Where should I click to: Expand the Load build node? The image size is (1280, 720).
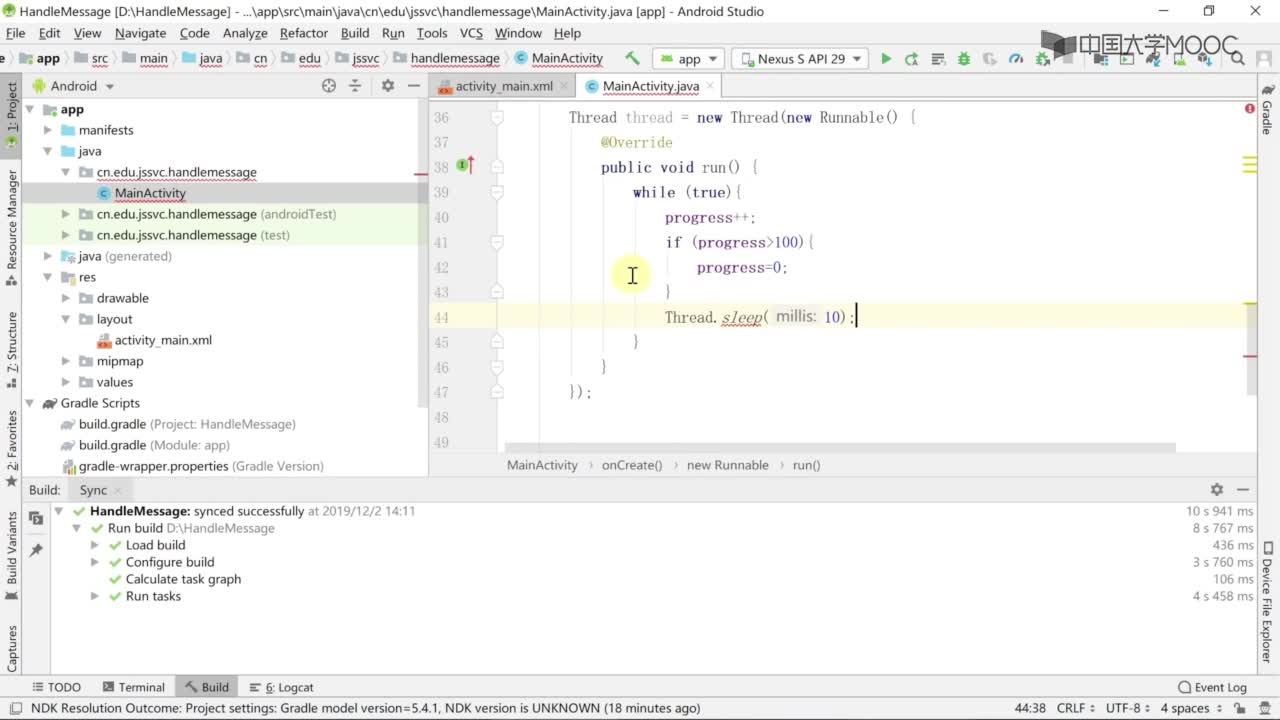coord(94,545)
